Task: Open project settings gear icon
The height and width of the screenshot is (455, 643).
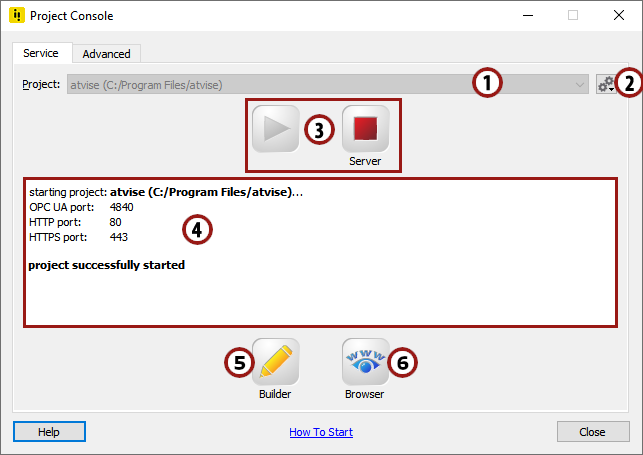Action: pos(606,84)
